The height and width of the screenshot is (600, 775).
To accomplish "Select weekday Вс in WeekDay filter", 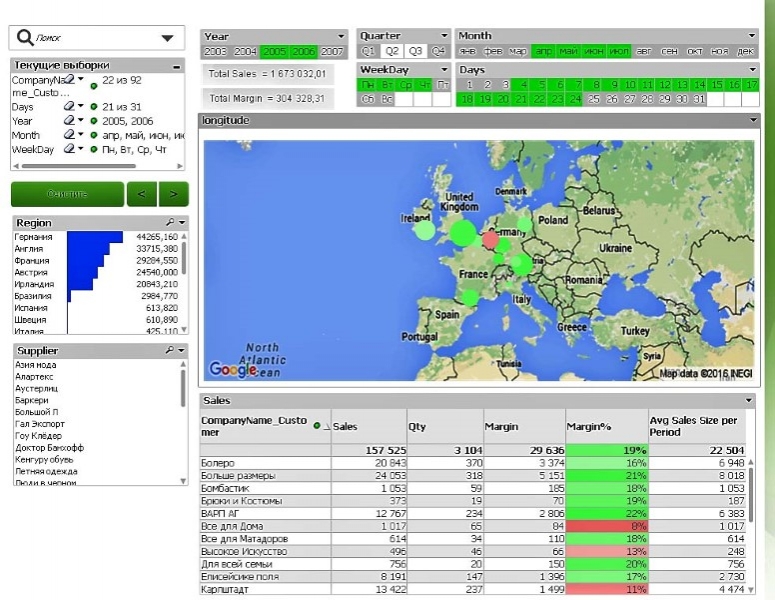I will 387,99.
